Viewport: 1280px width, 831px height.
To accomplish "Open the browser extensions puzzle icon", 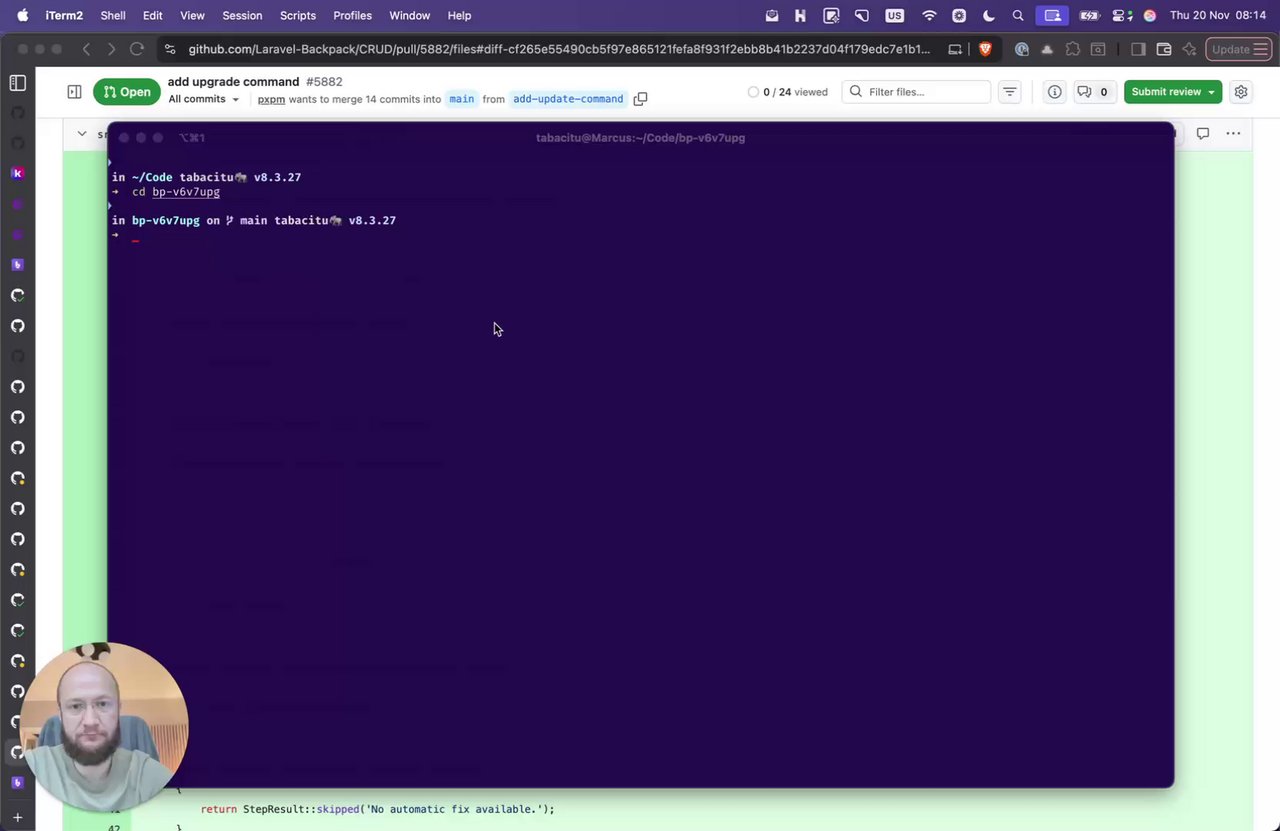I will click(1073, 49).
